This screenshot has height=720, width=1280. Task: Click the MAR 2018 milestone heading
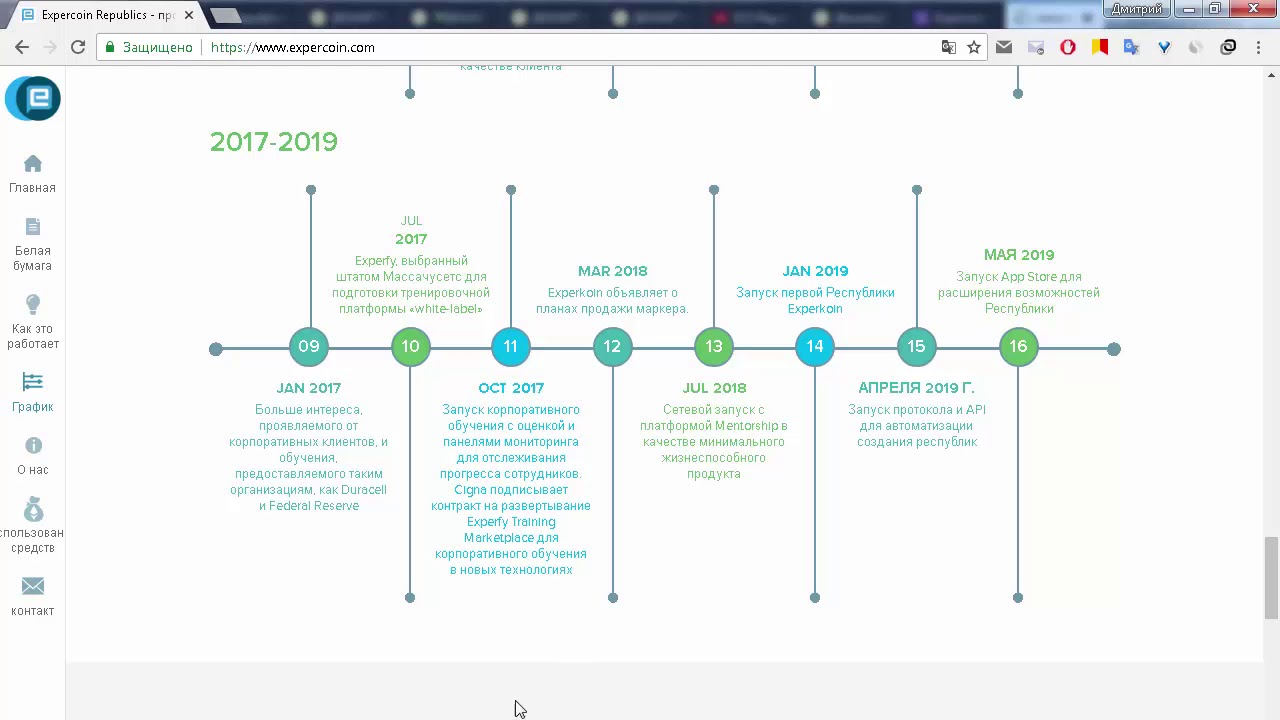(613, 271)
